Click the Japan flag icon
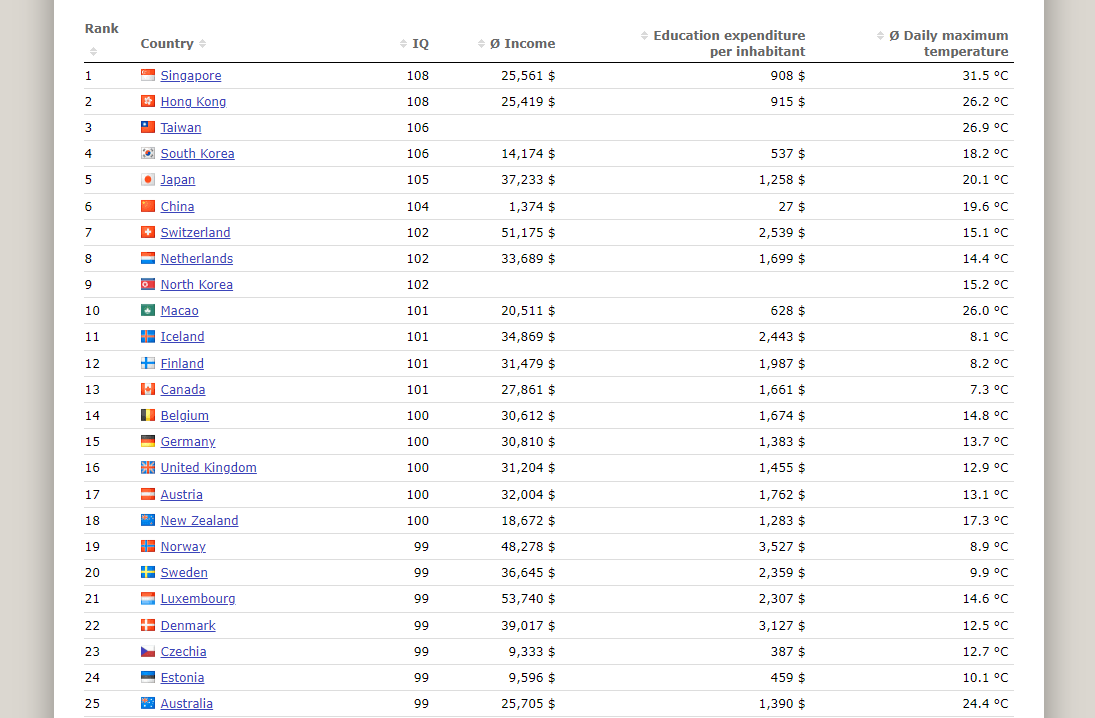 147,179
